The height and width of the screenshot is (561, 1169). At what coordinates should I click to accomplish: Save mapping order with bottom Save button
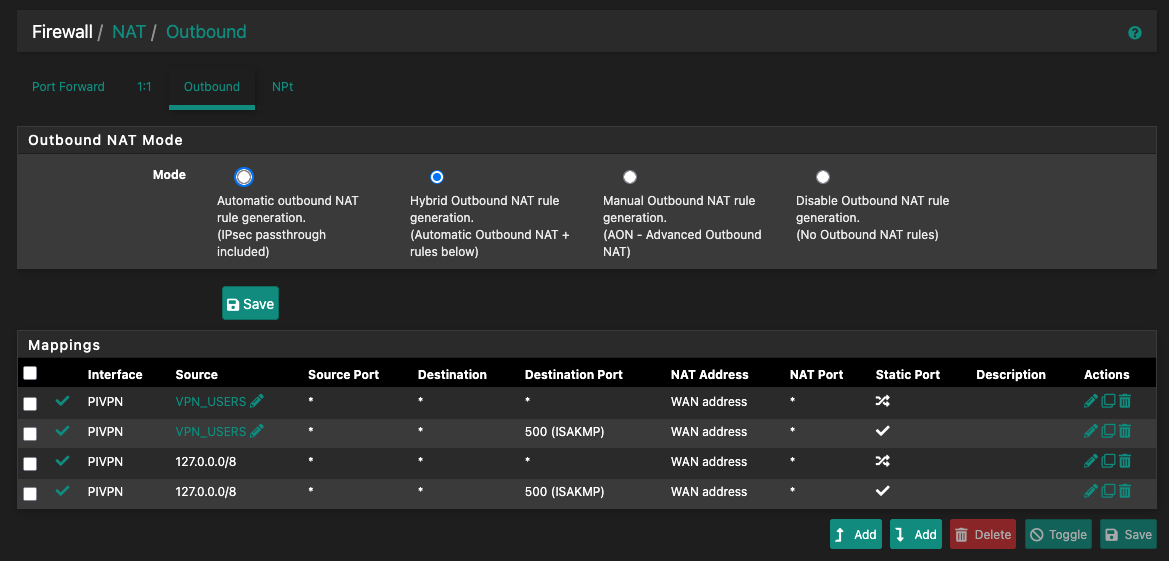(1129, 534)
